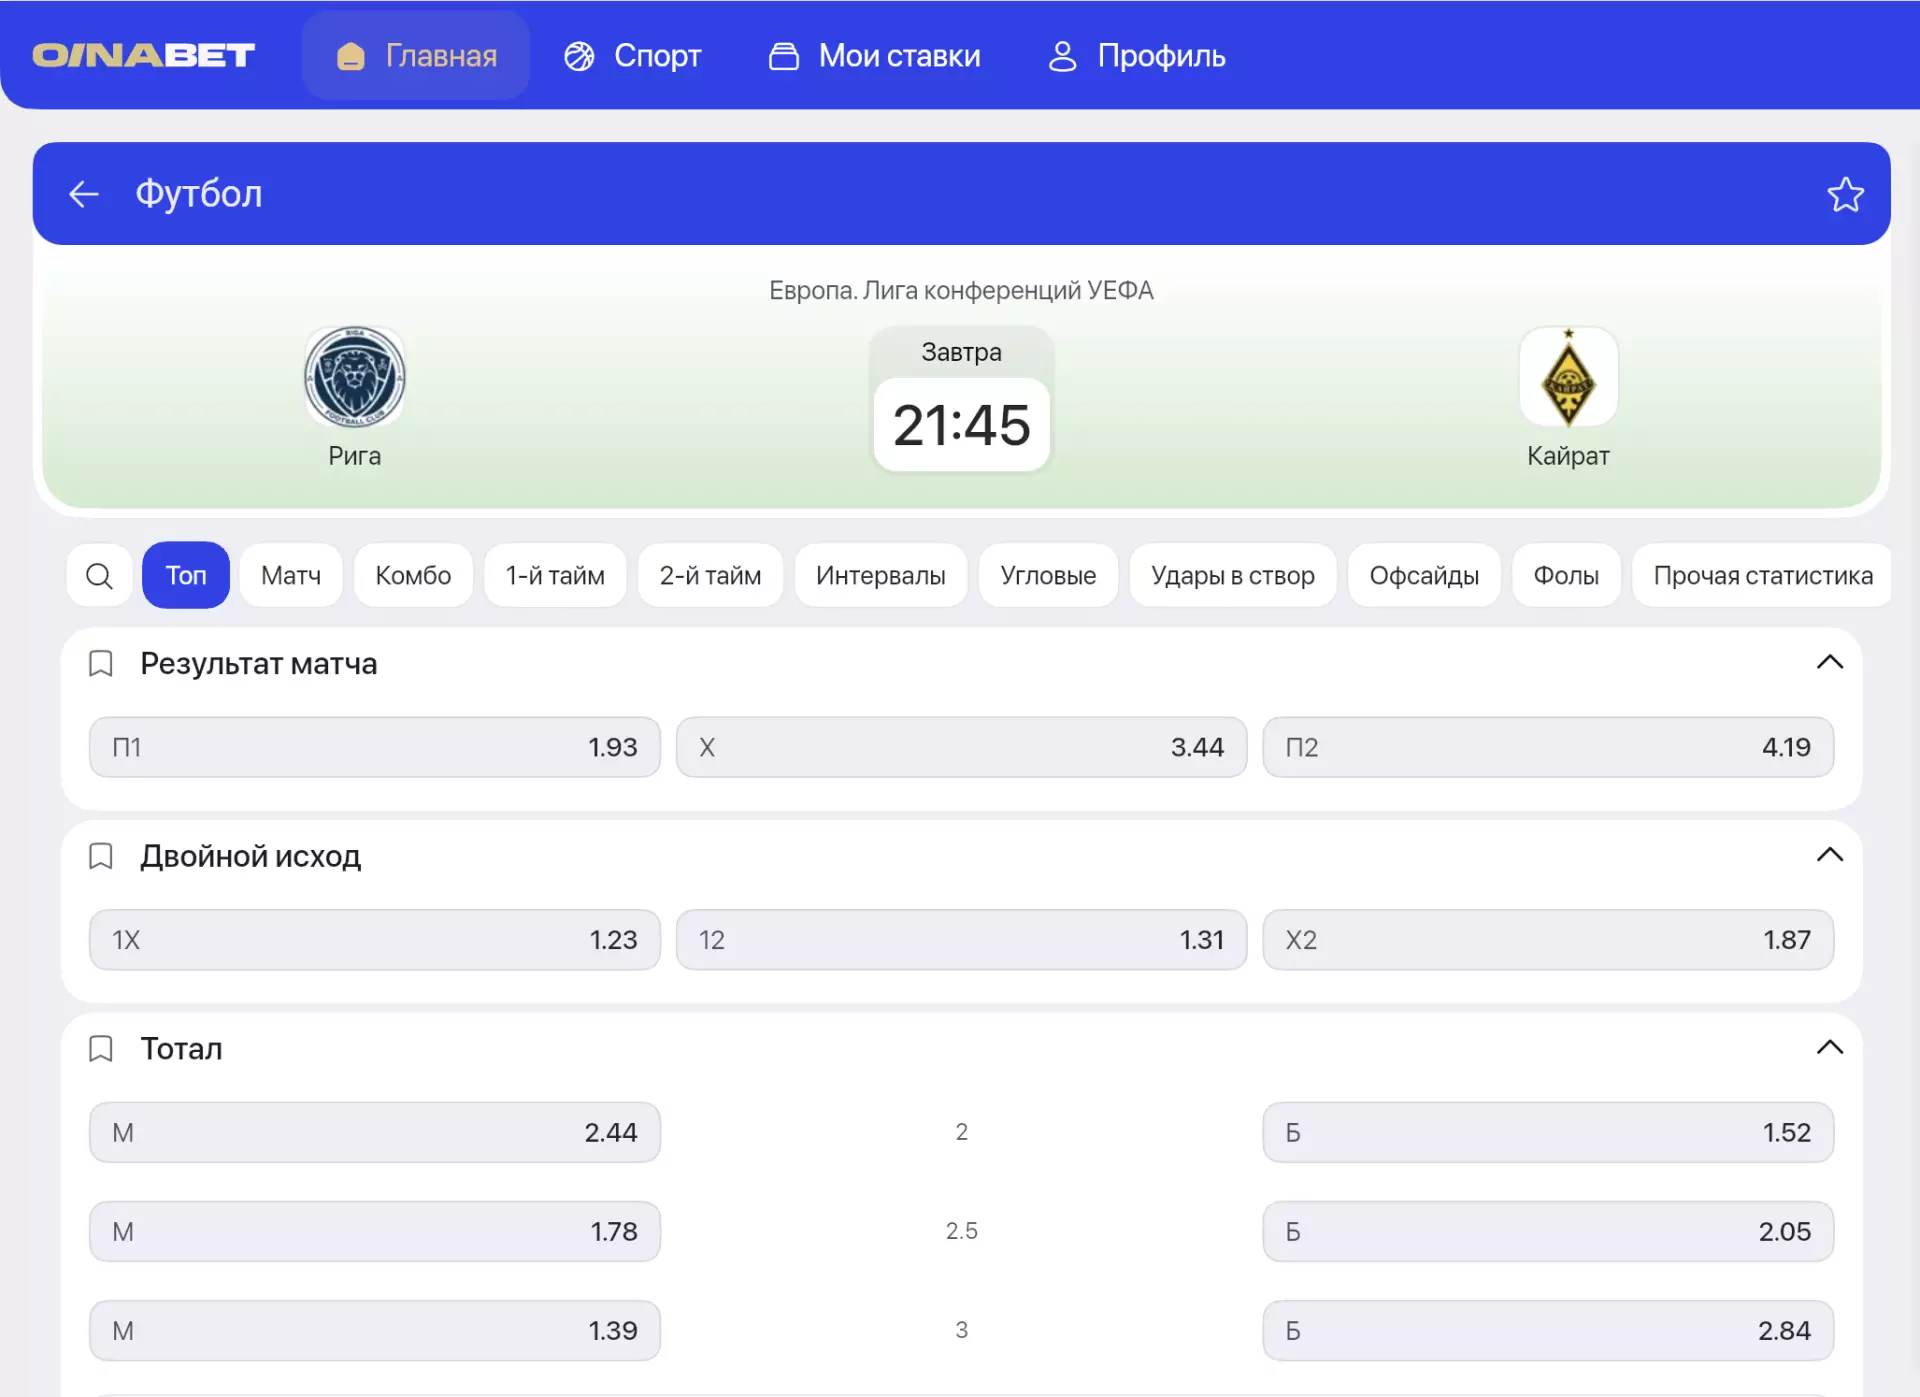Screen dimensions: 1920x1397
Task: Select П1 odds 1.93
Action: [375, 747]
